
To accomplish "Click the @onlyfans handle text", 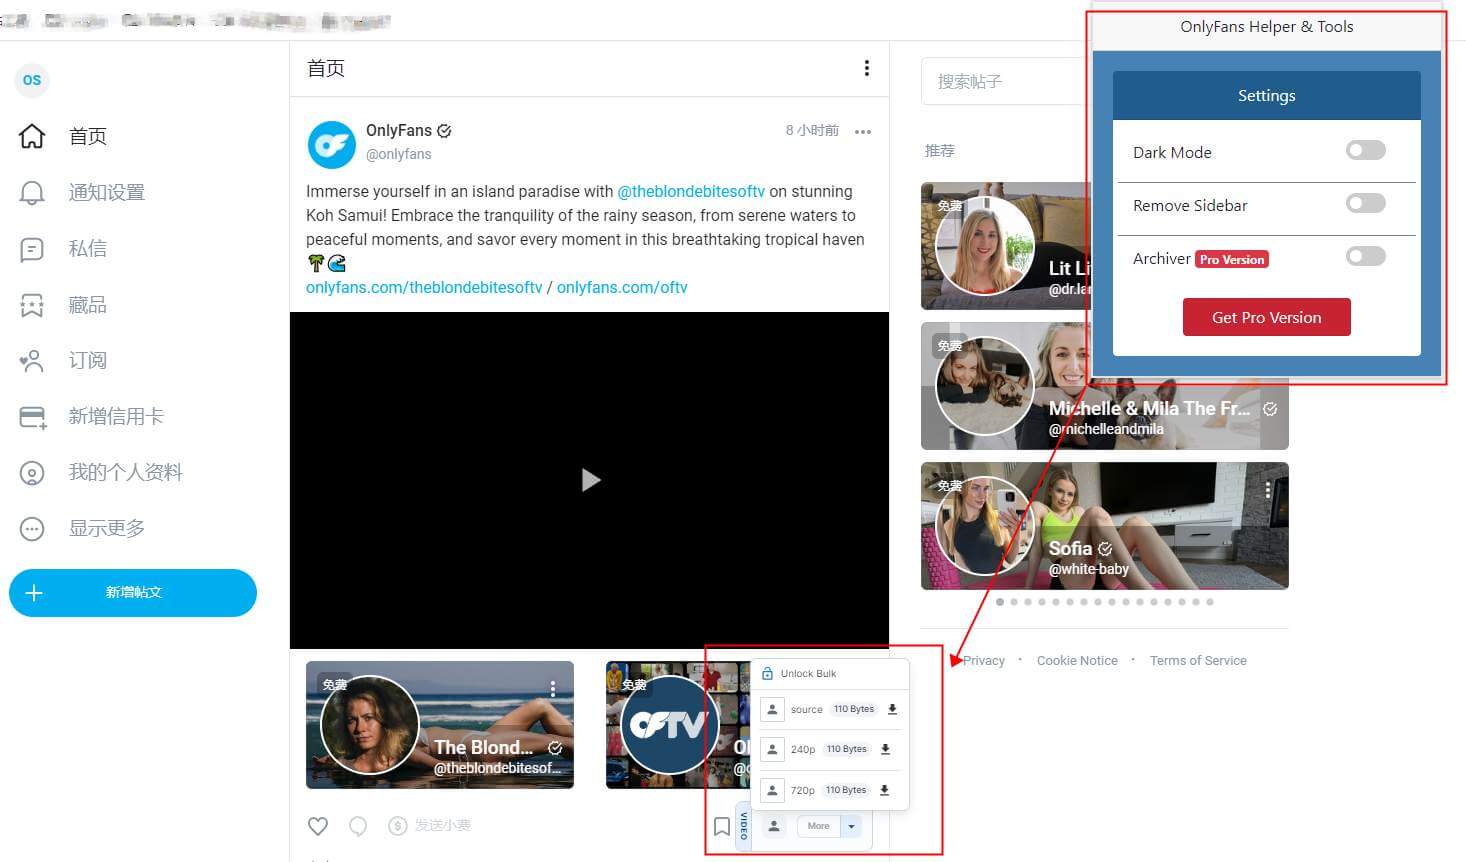I will click(399, 154).
